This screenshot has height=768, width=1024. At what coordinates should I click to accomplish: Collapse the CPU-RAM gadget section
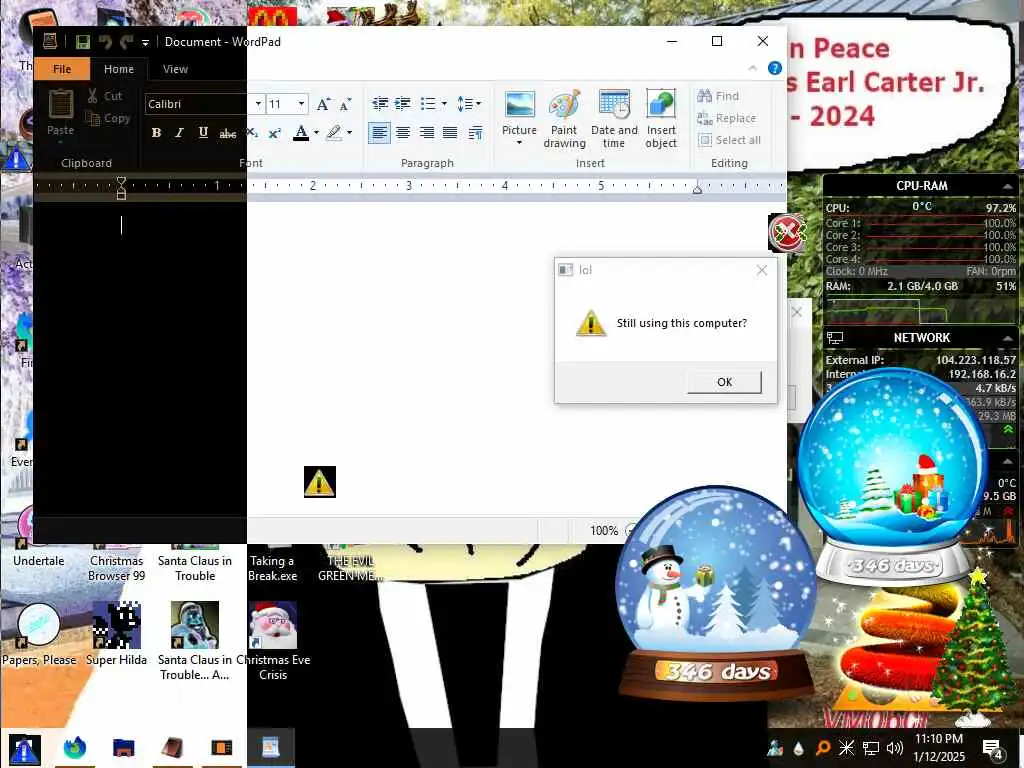point(1008,186)
